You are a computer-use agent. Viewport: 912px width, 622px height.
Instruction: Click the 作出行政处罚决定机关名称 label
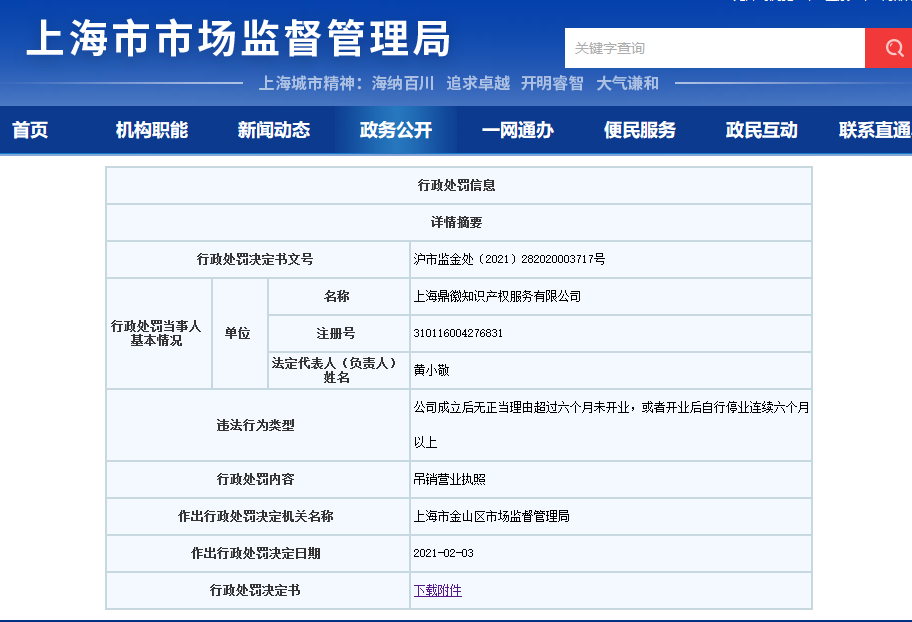click(x=255, y=516)
